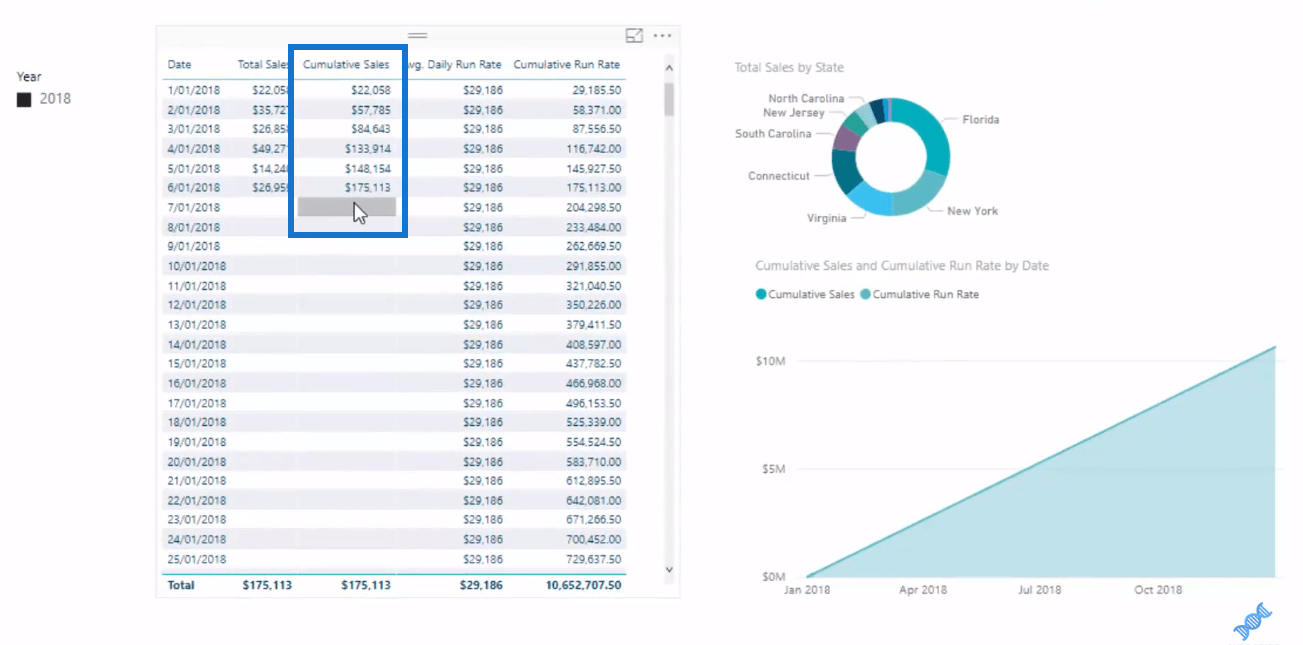Image resolution: width=1303 pixels, height=645 pixels.
Task: Sort by the Avg. Daily Run Rate header
Action: 453,64
